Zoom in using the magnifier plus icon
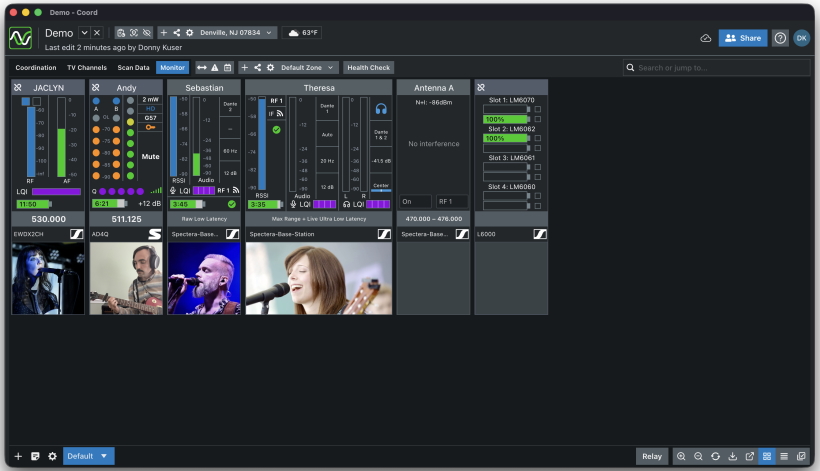Image resolution: width=820 pixels, height=471 pixels. (x=681, y=456)
